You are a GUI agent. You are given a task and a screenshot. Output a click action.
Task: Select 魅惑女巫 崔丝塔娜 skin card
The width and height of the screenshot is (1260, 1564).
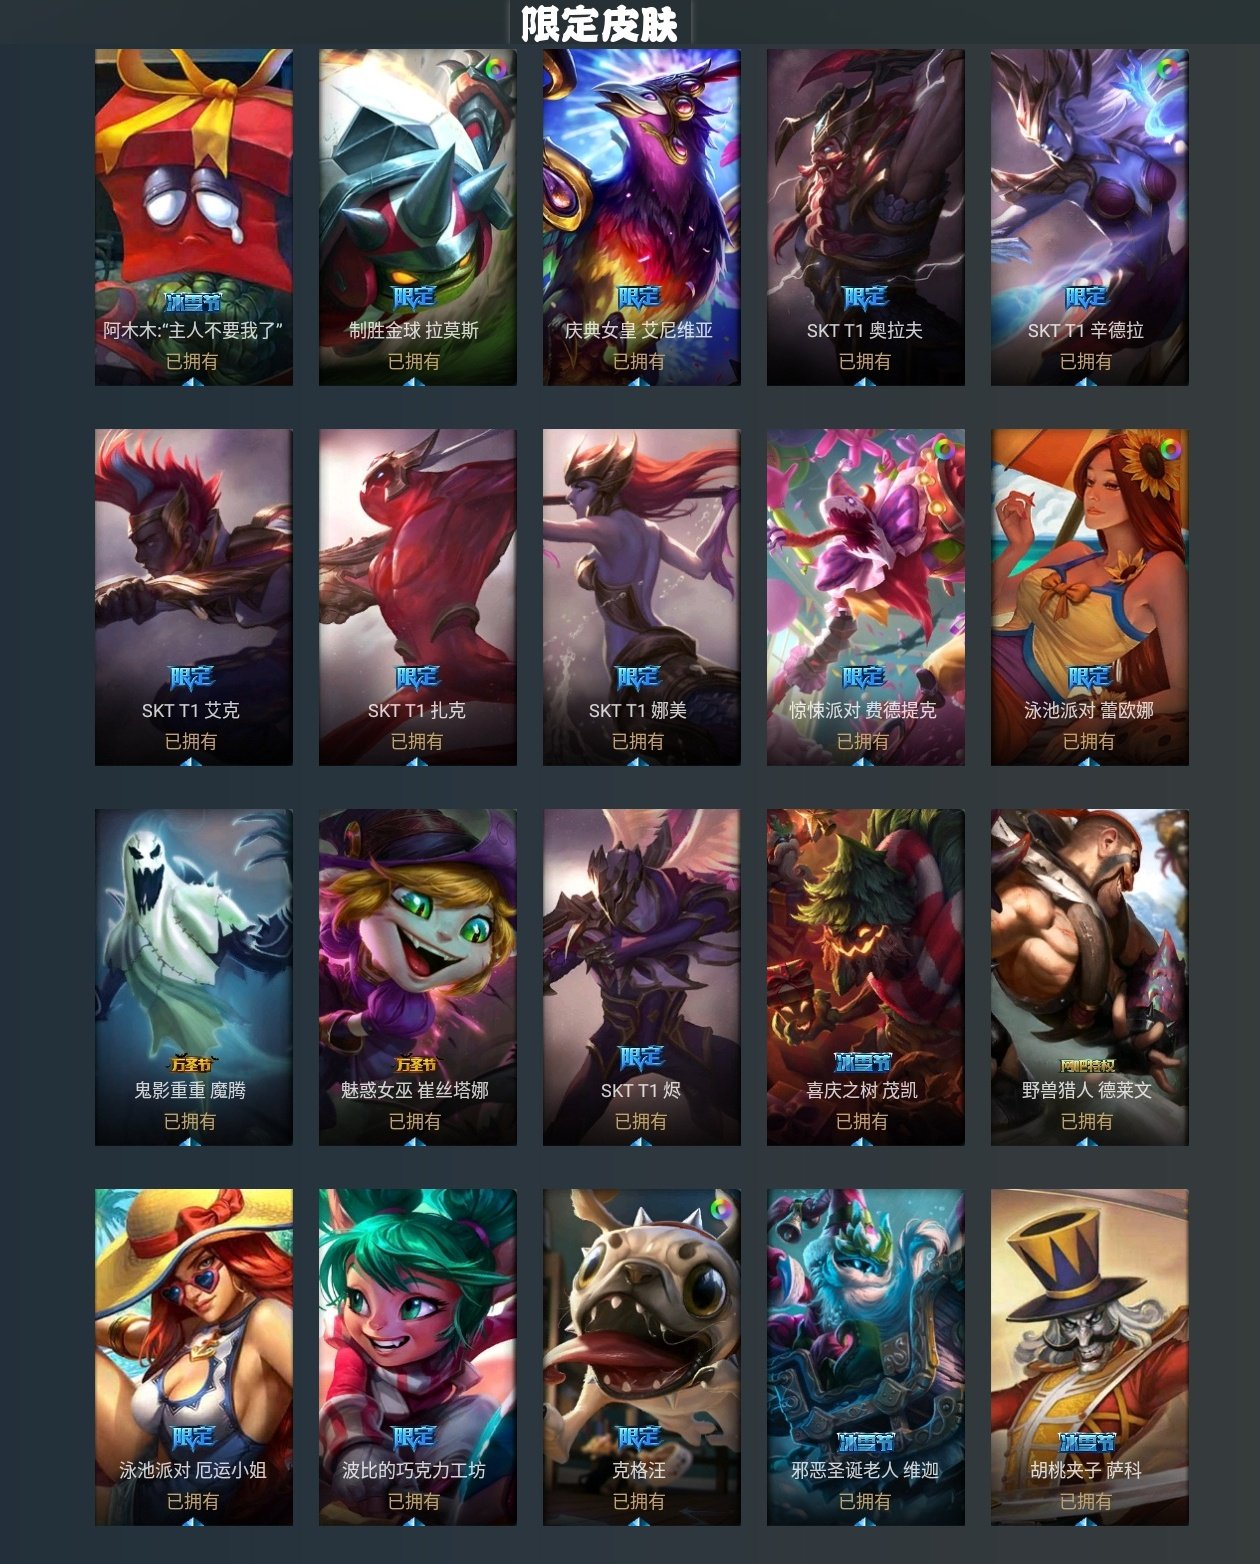coord(418,977)
